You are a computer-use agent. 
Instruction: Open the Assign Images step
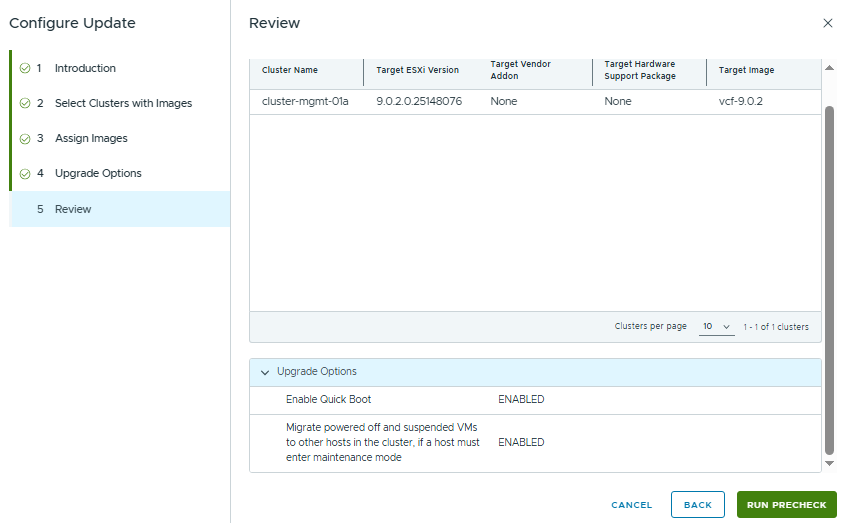pos(91,139)
